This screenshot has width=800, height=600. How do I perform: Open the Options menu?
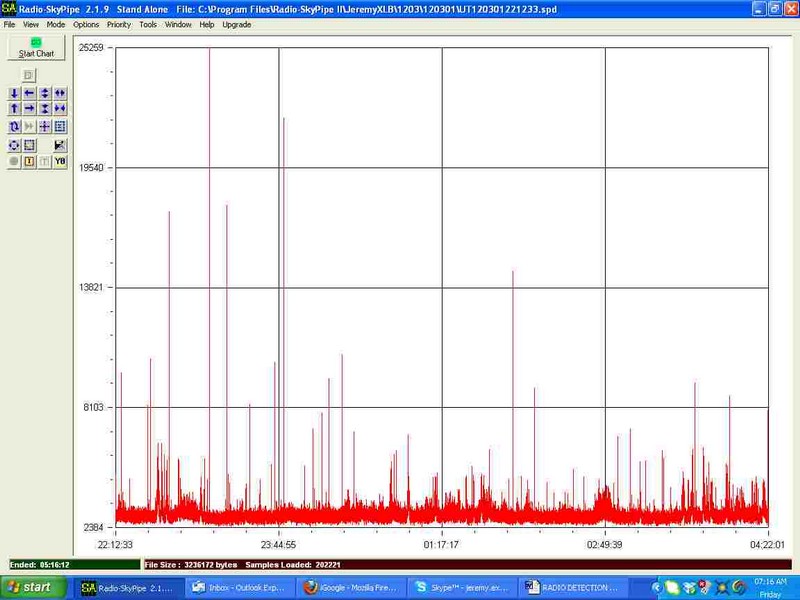86,24
